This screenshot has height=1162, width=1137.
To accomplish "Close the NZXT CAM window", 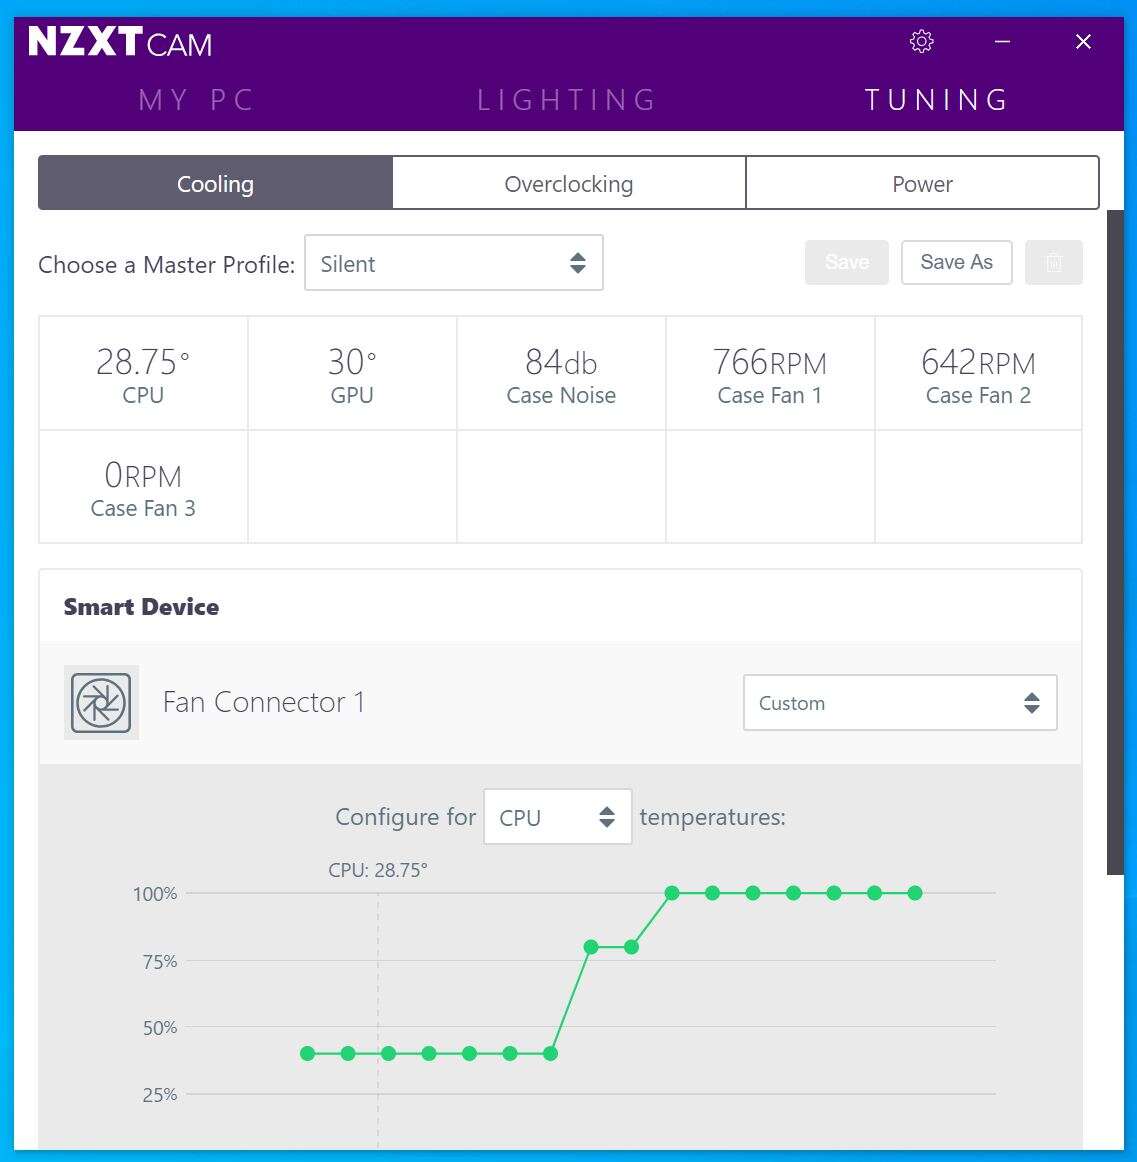I will [x=1083, y=42].
